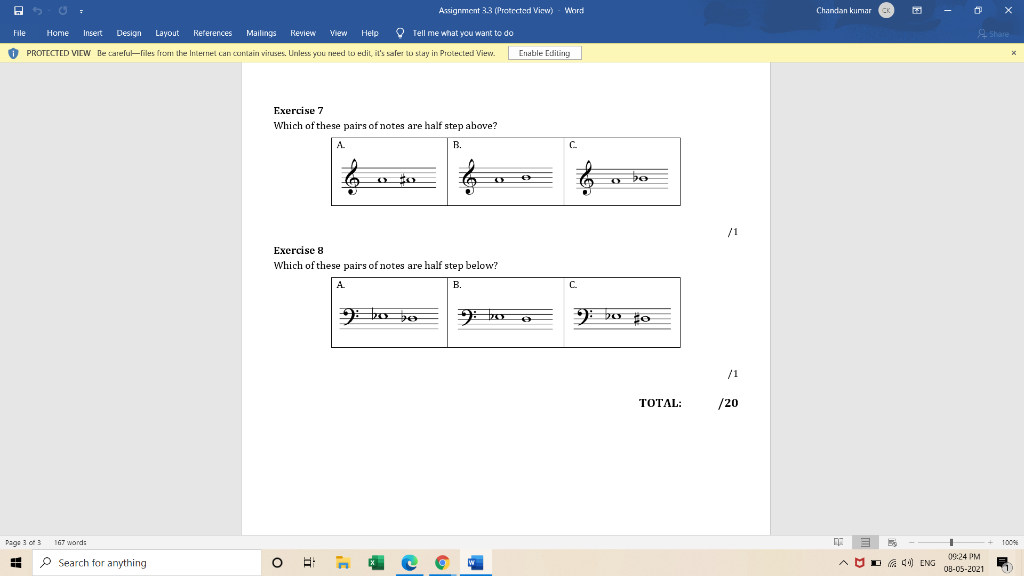Click Exercise 7 option B notation image
This screenshot has height=576, width=1024.
(x=505, y=177)
